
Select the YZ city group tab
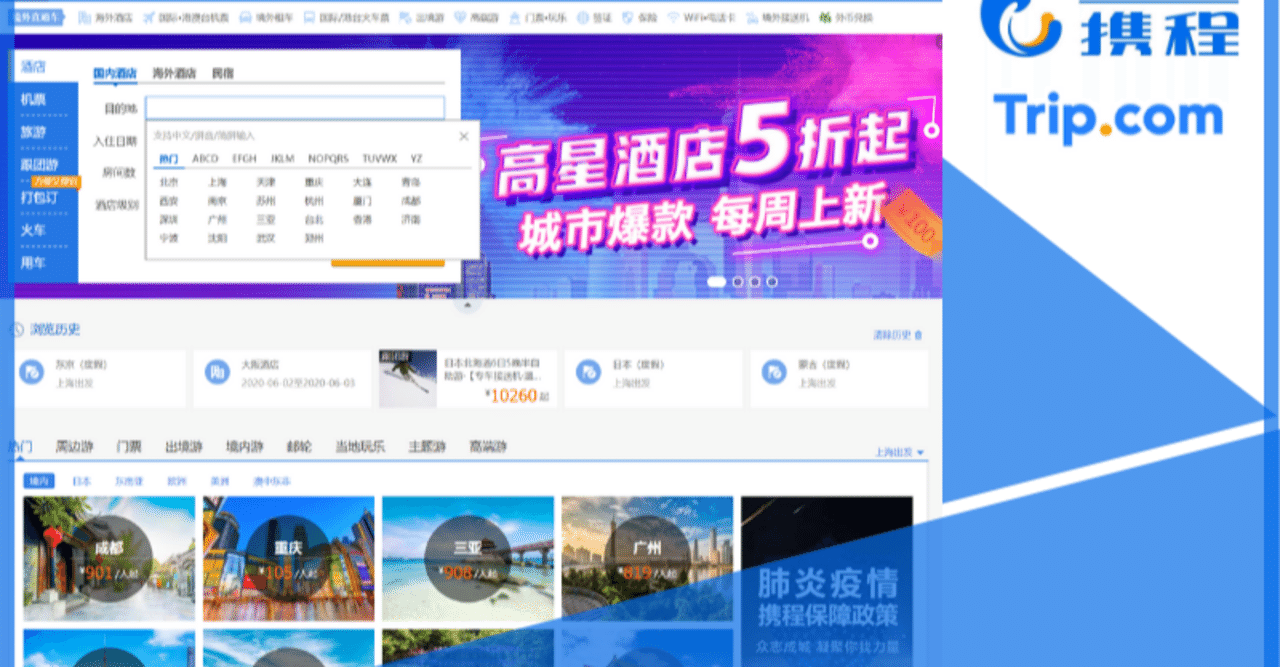point(416,159)
